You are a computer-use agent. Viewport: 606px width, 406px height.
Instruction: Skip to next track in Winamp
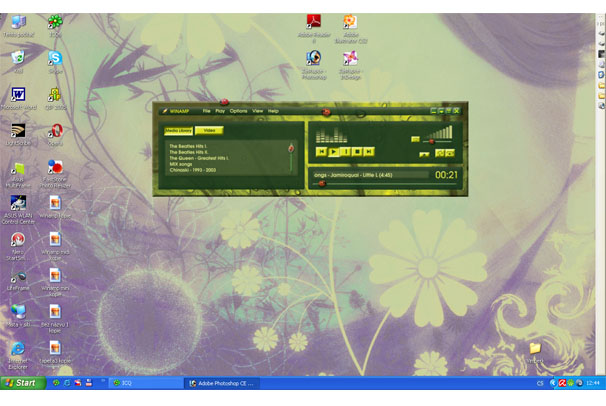(x=369, y=152)
